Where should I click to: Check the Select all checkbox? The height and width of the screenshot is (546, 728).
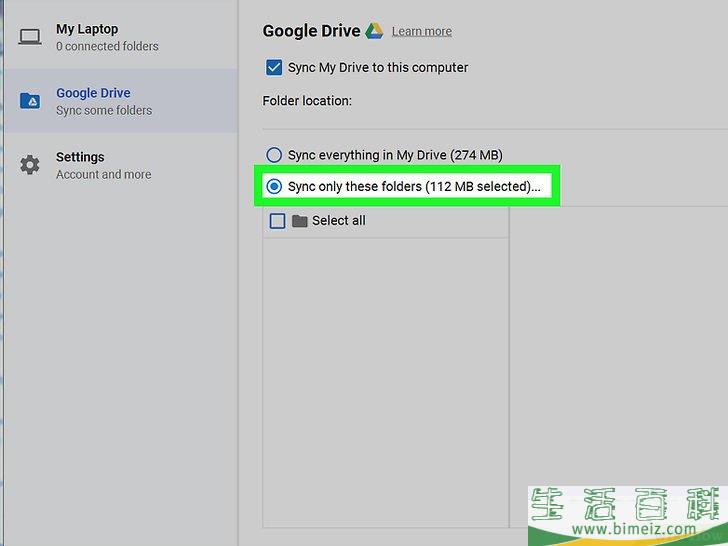[277, 221]
